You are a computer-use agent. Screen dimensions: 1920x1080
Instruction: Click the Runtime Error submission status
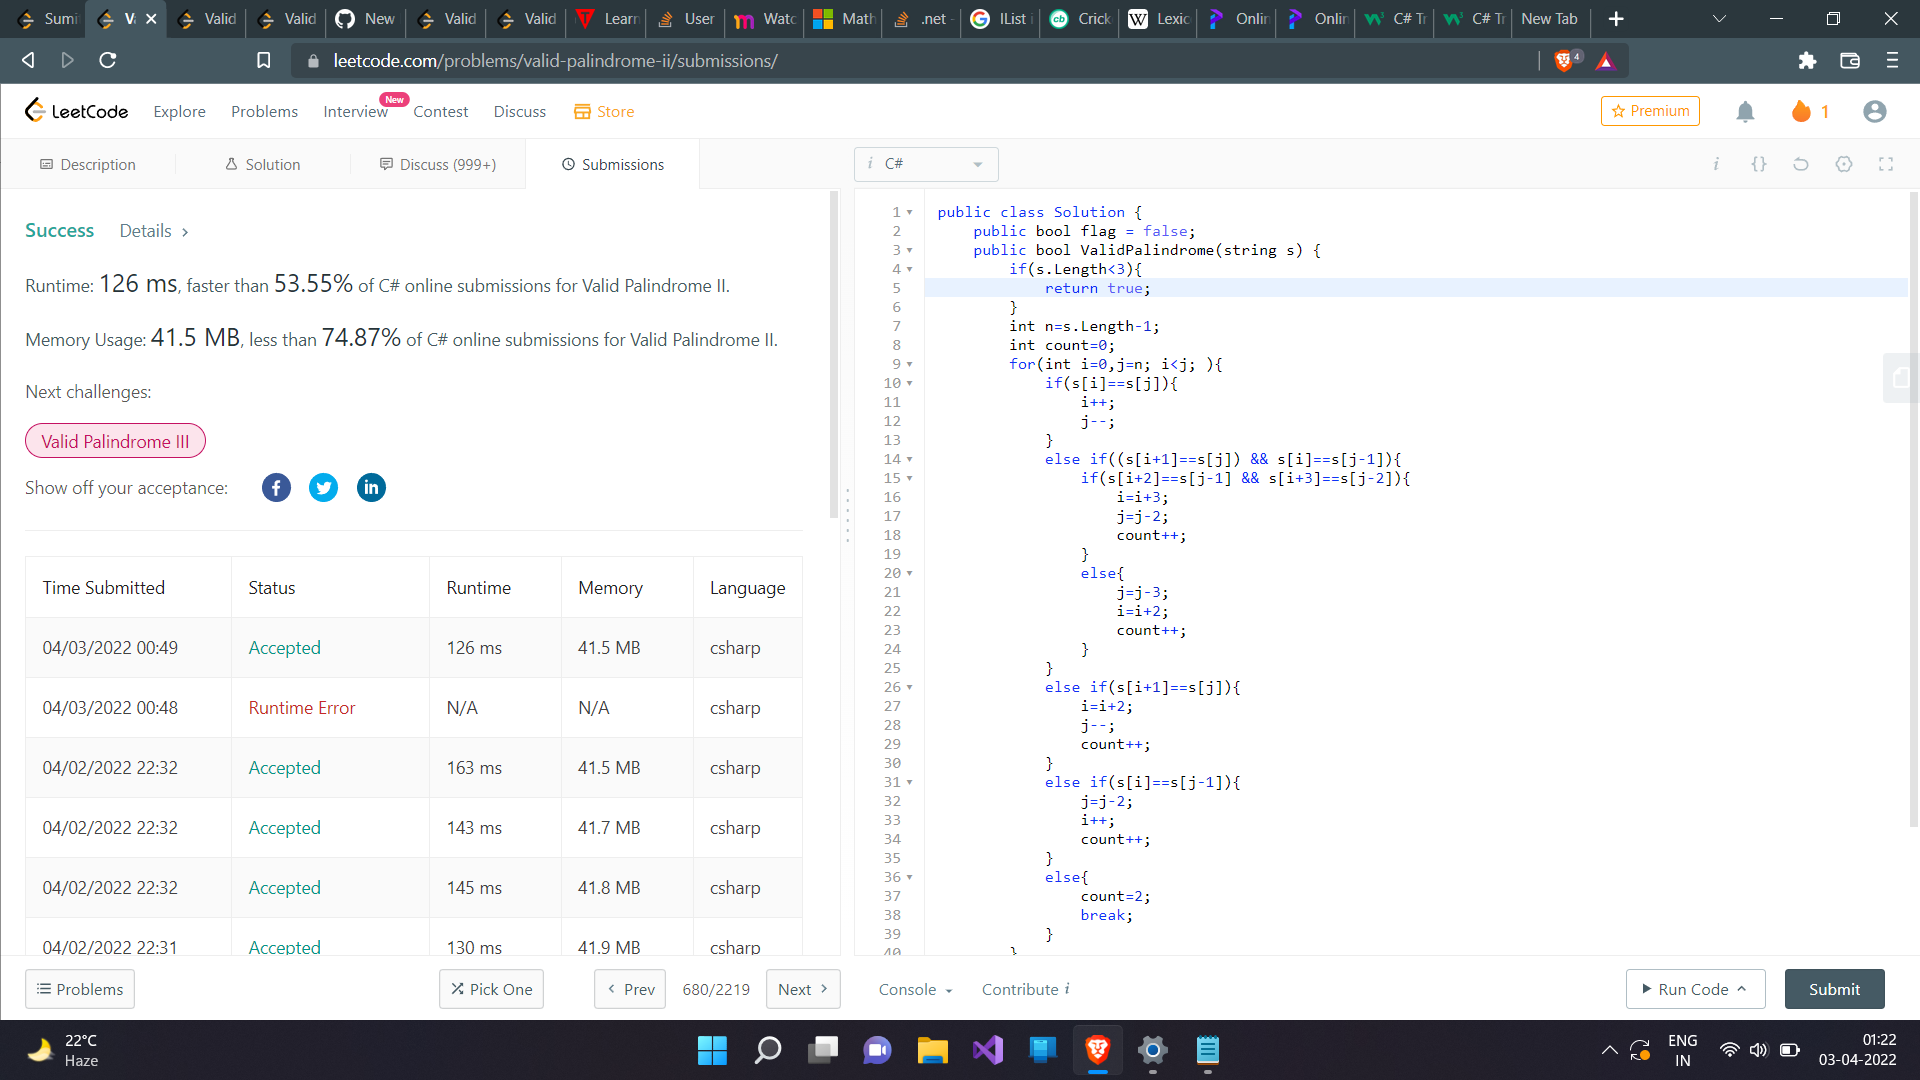click(x=302, y=708)
